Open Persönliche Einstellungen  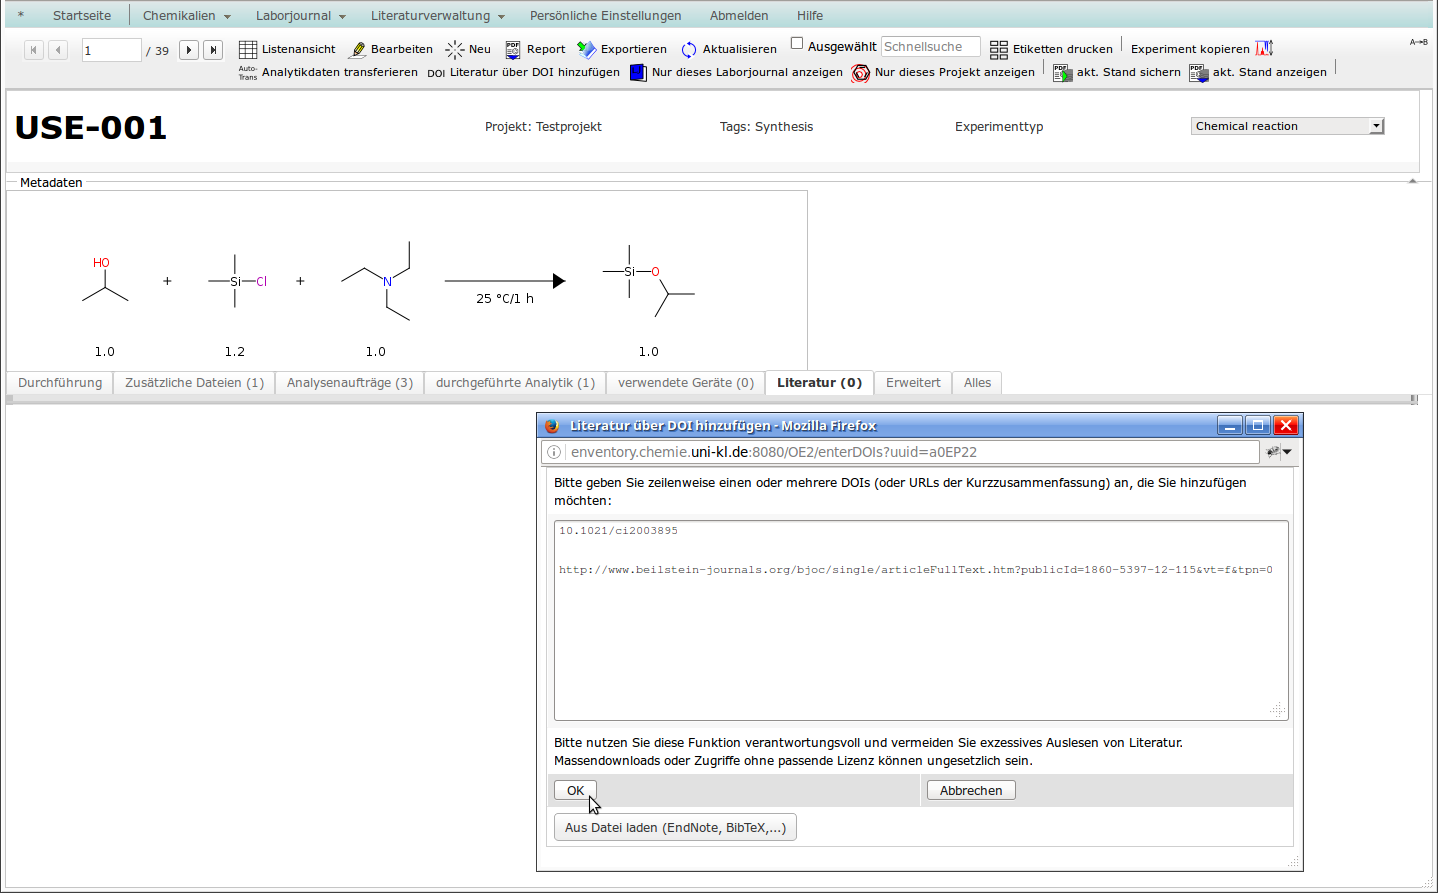tap(606, 16)
